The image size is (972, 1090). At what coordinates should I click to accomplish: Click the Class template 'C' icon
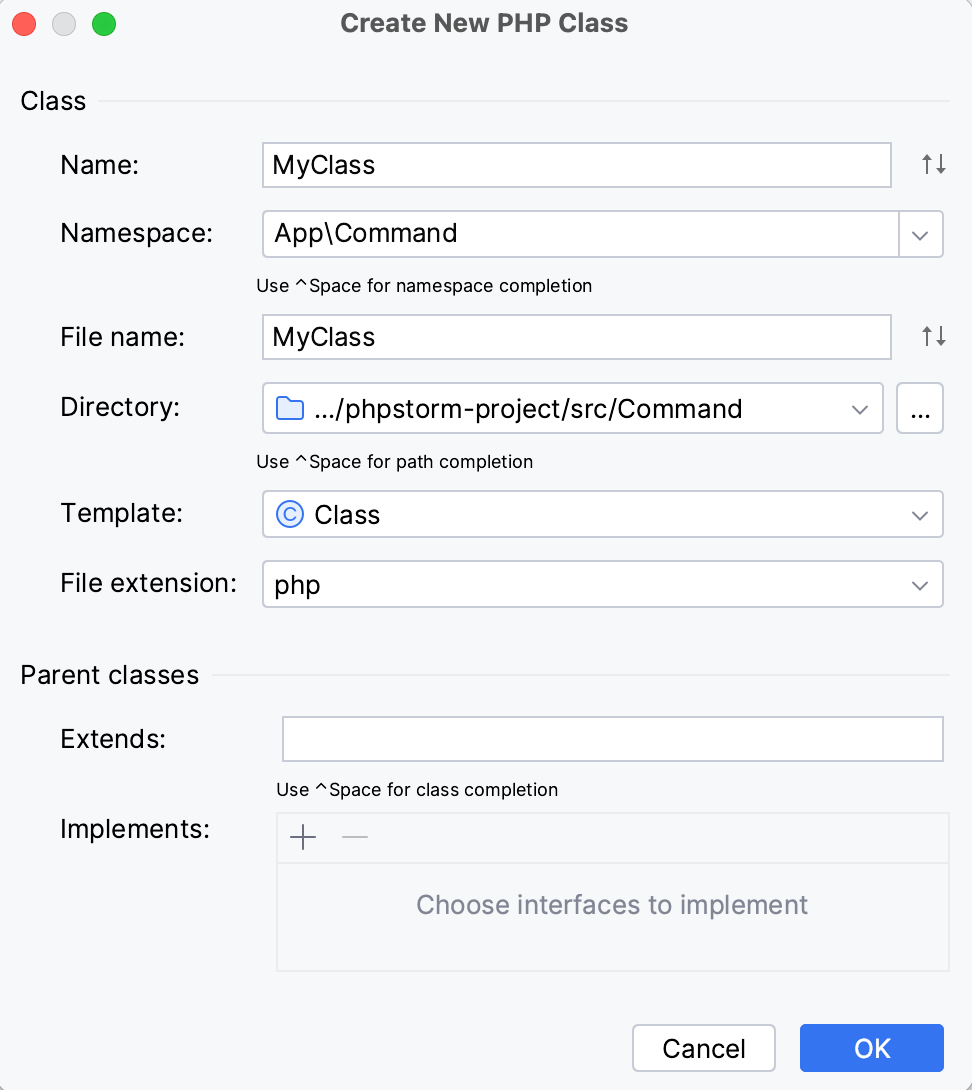tap(288, 514)
